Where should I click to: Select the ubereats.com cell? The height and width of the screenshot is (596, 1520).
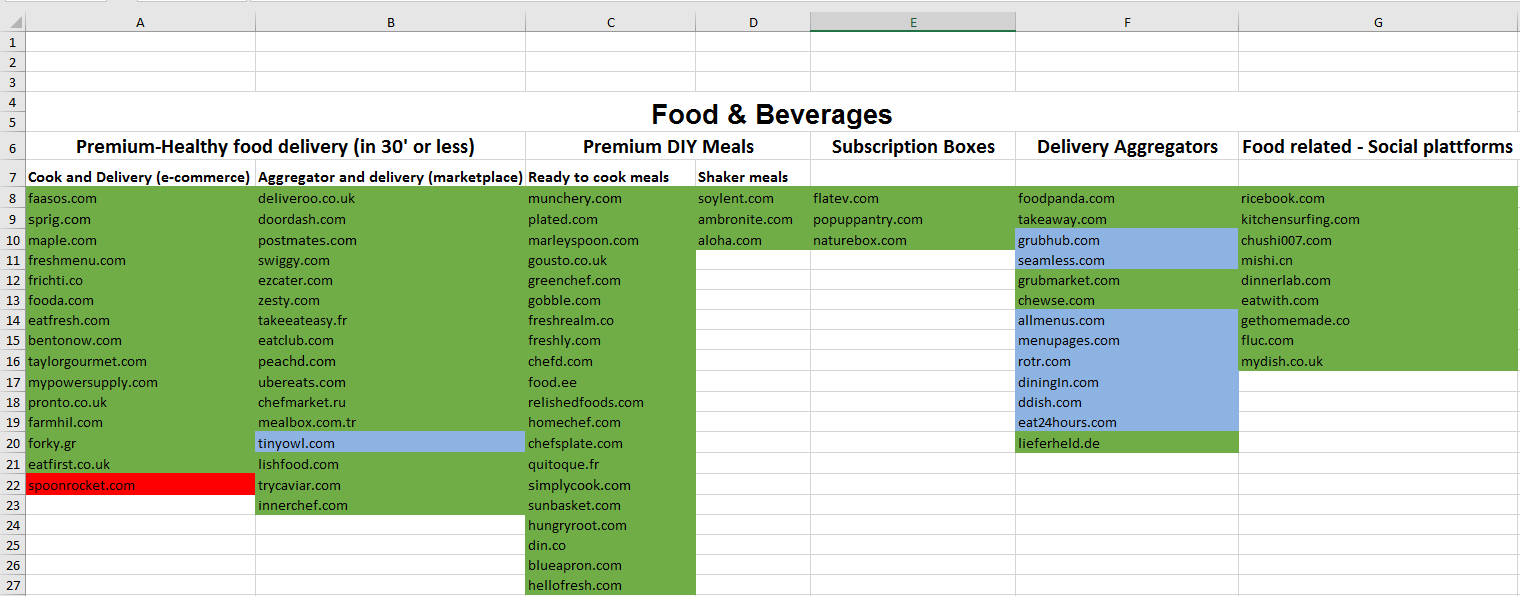click(390, 382)
